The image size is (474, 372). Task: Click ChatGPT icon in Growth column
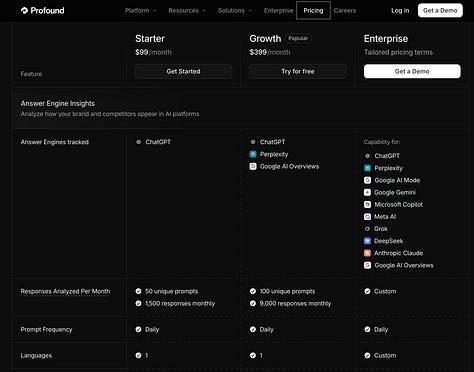[x=253, y=142]
